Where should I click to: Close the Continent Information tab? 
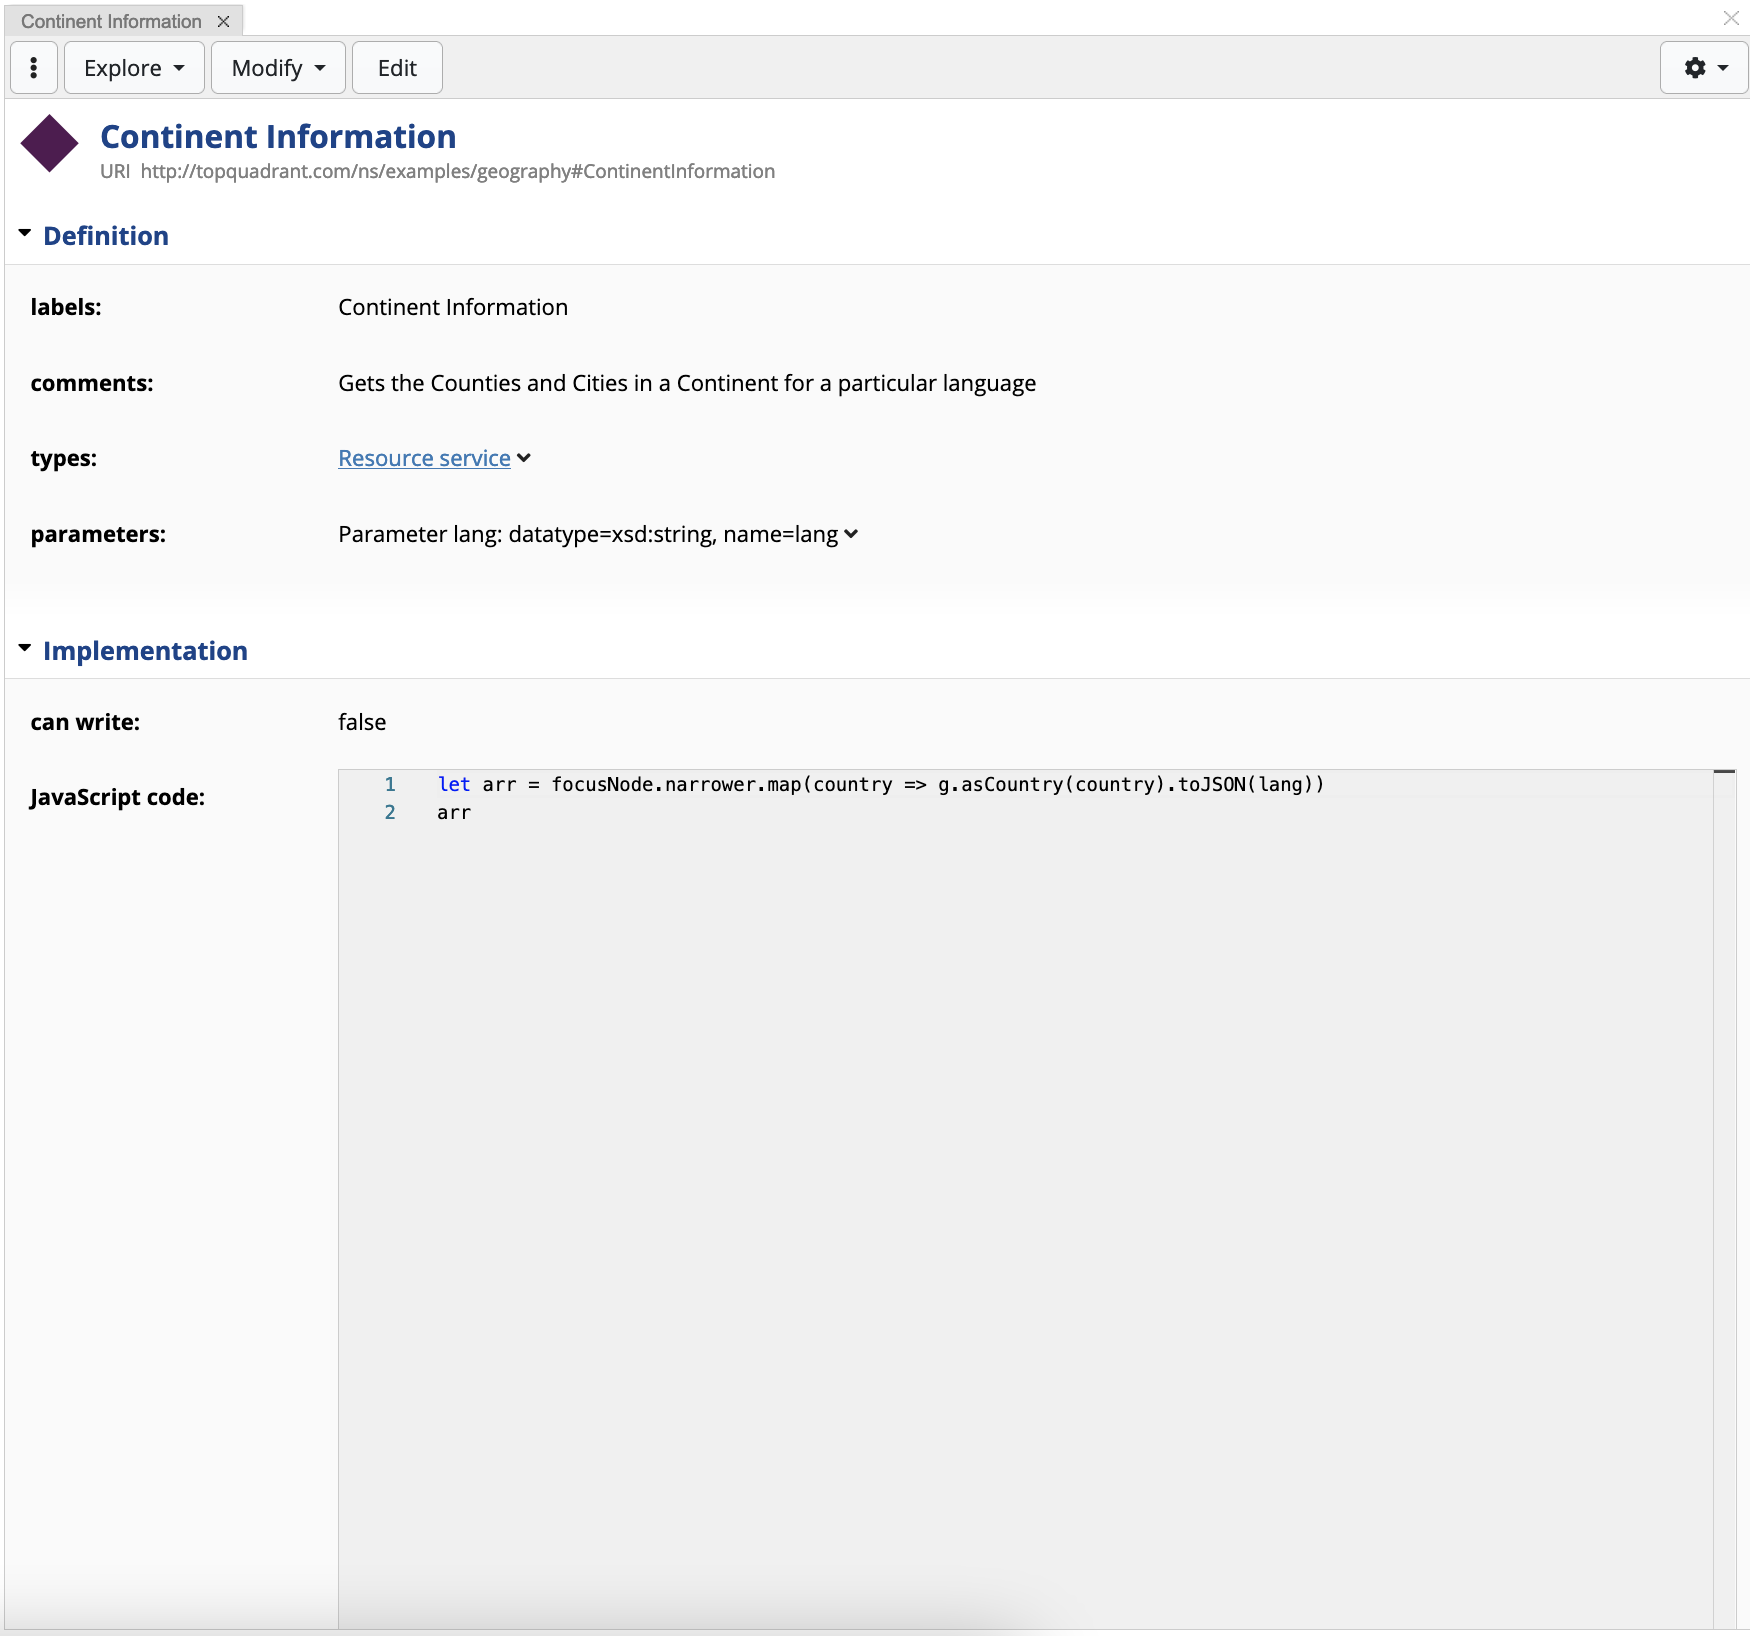coord(224,21)
